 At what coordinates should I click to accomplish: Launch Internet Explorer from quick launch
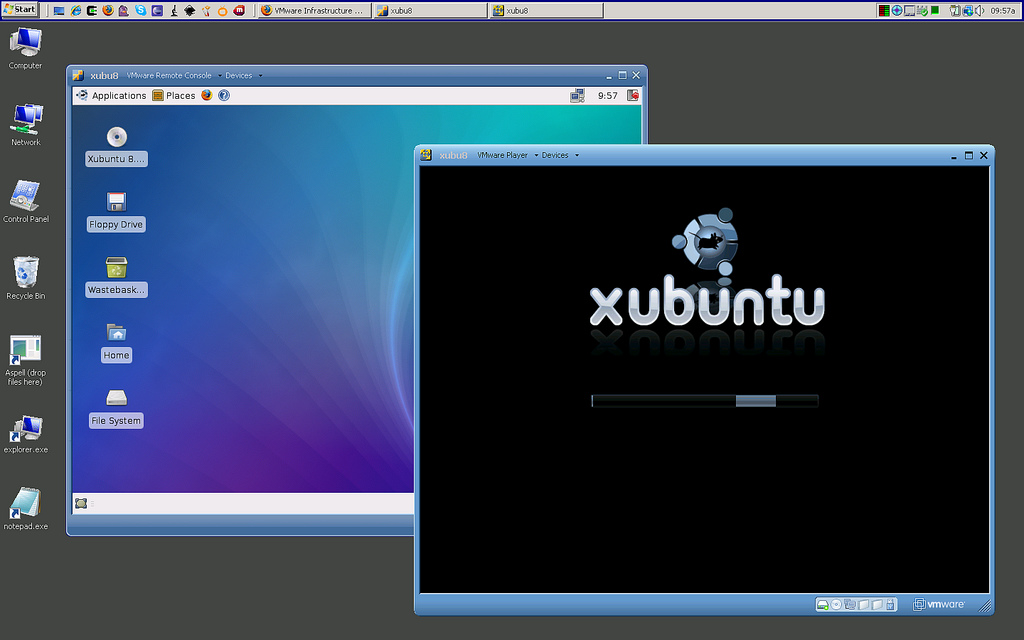tap(76, 10)
